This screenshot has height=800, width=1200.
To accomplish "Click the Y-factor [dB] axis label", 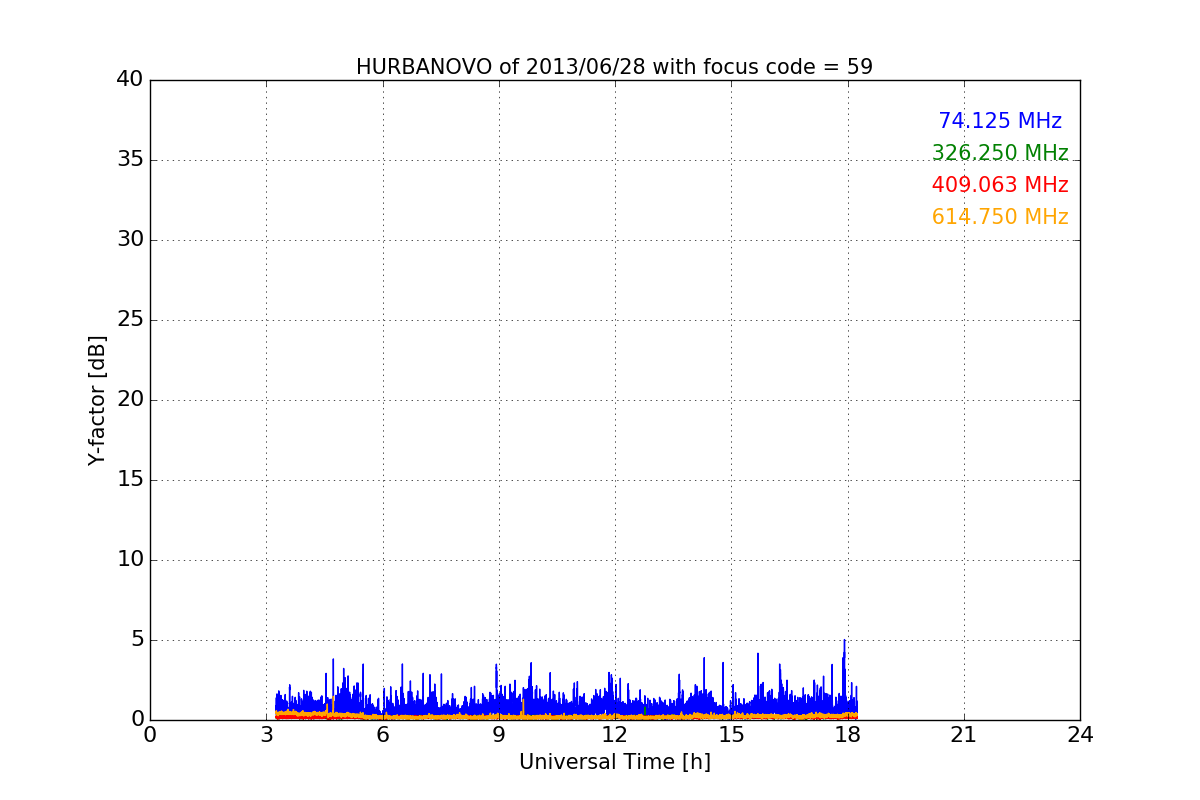I will pos(97,400).
